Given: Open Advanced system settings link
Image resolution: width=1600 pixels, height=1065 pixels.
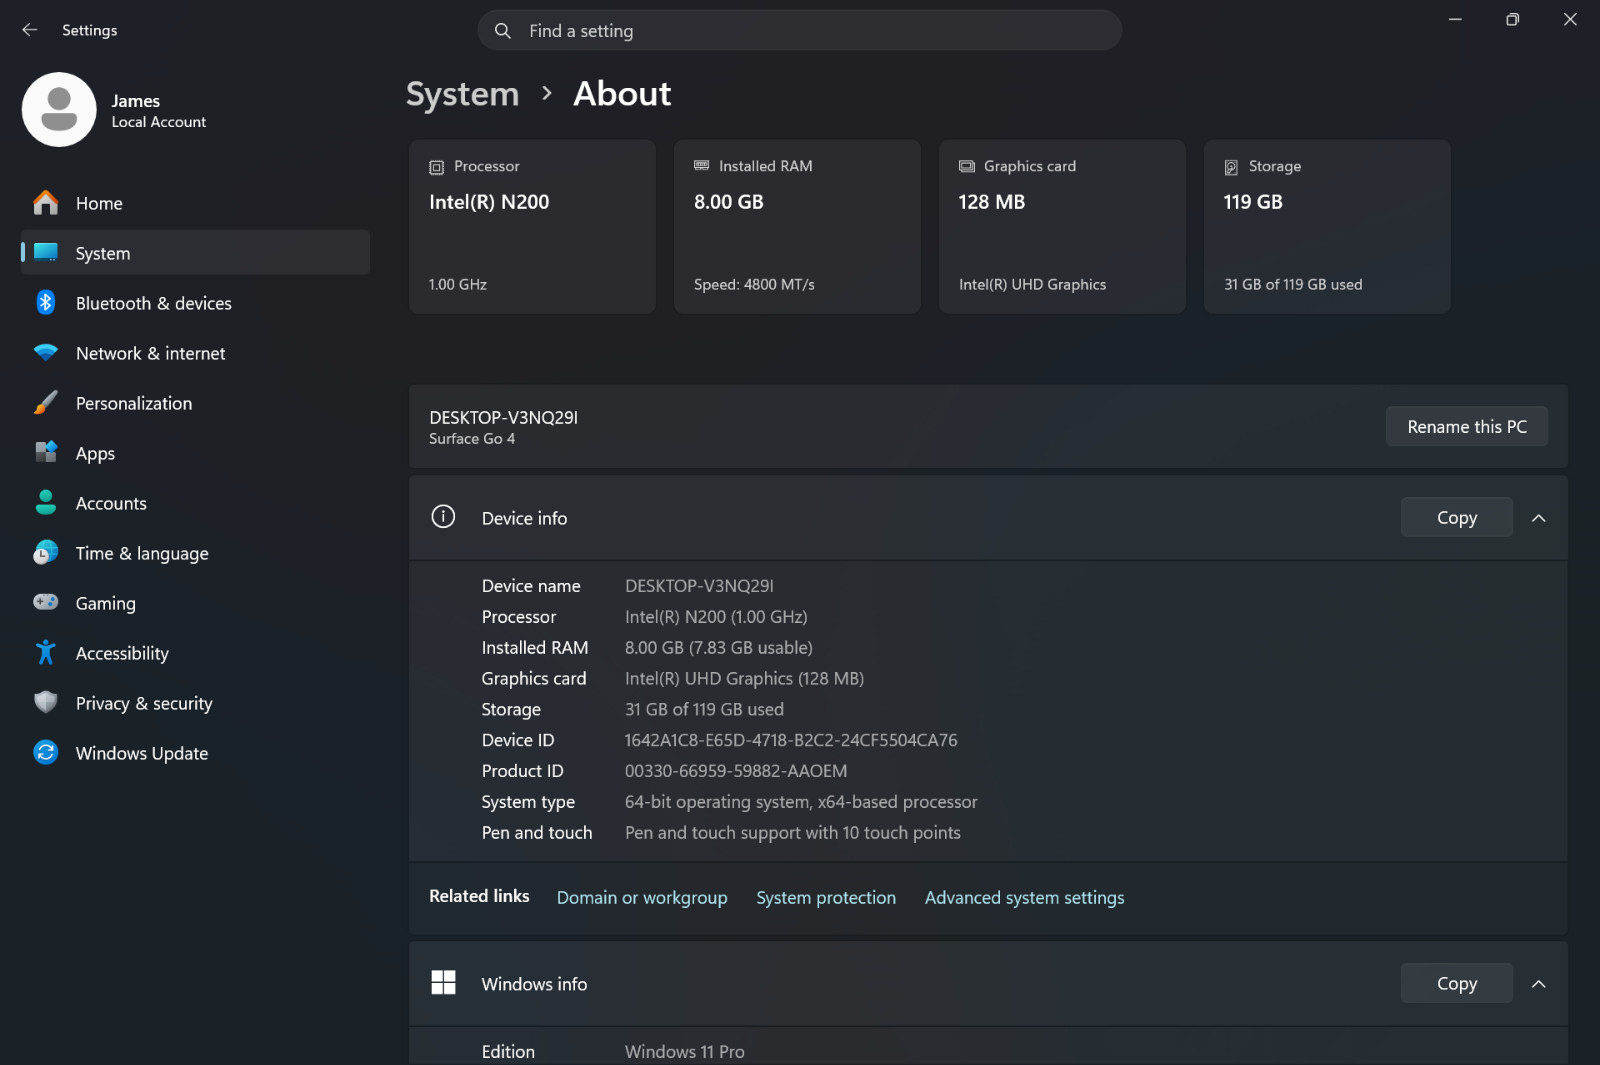Looking at the screenshot, I should [1024, 898].
